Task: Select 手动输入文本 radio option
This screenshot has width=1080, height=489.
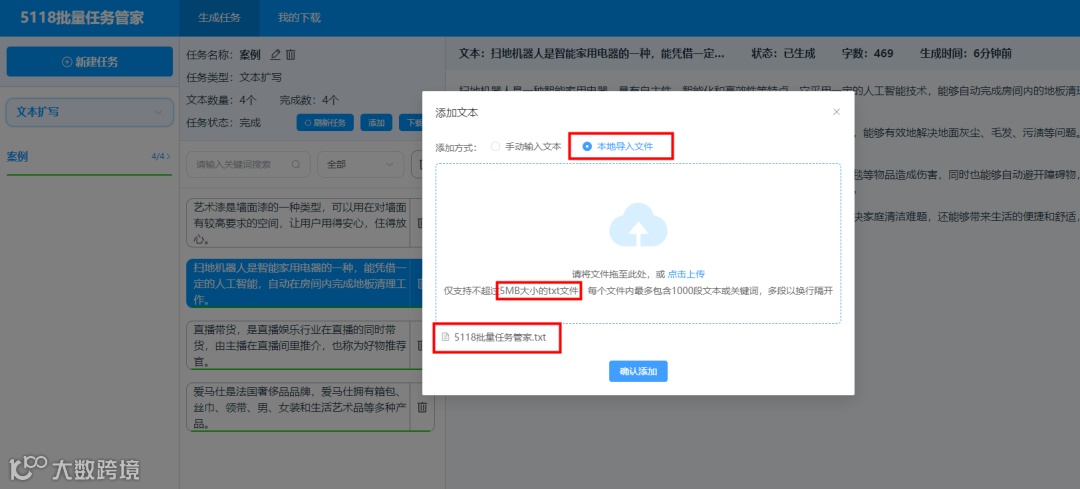Action: point(526,147)
